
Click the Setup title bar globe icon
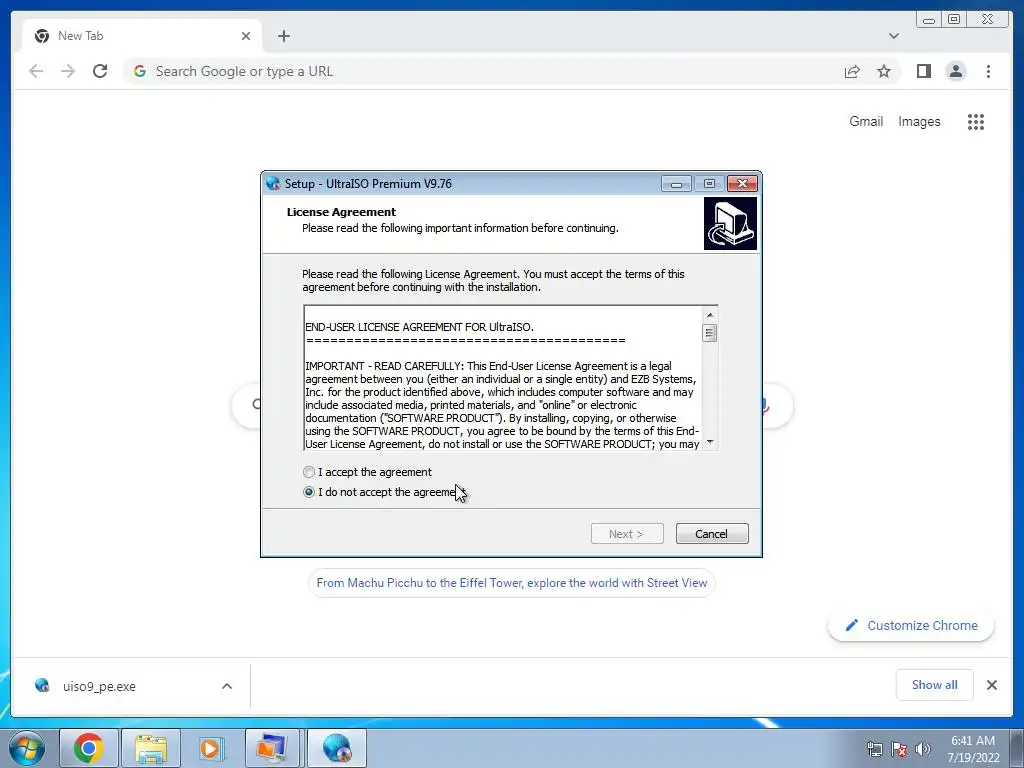[273, 184]
